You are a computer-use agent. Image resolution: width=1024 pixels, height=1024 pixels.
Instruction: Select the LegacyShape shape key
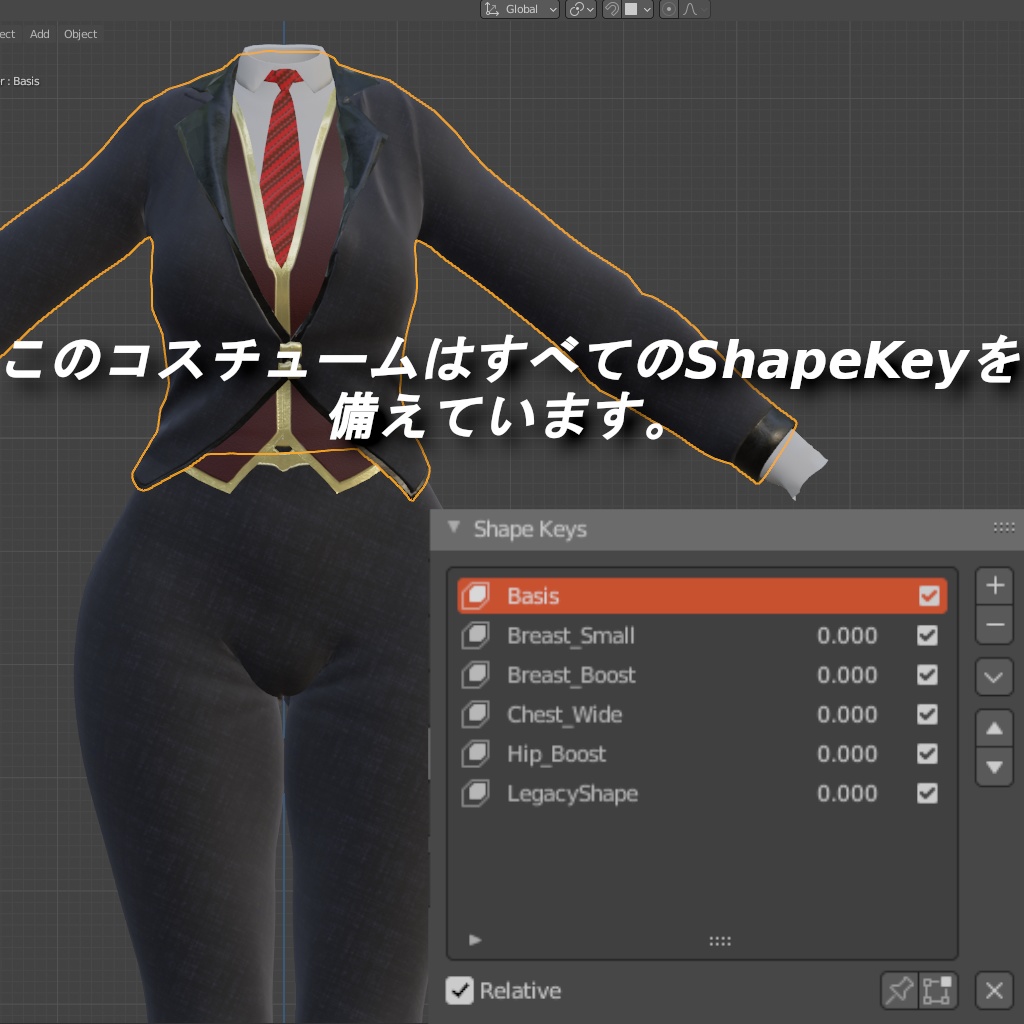click(x=702, y=793)
